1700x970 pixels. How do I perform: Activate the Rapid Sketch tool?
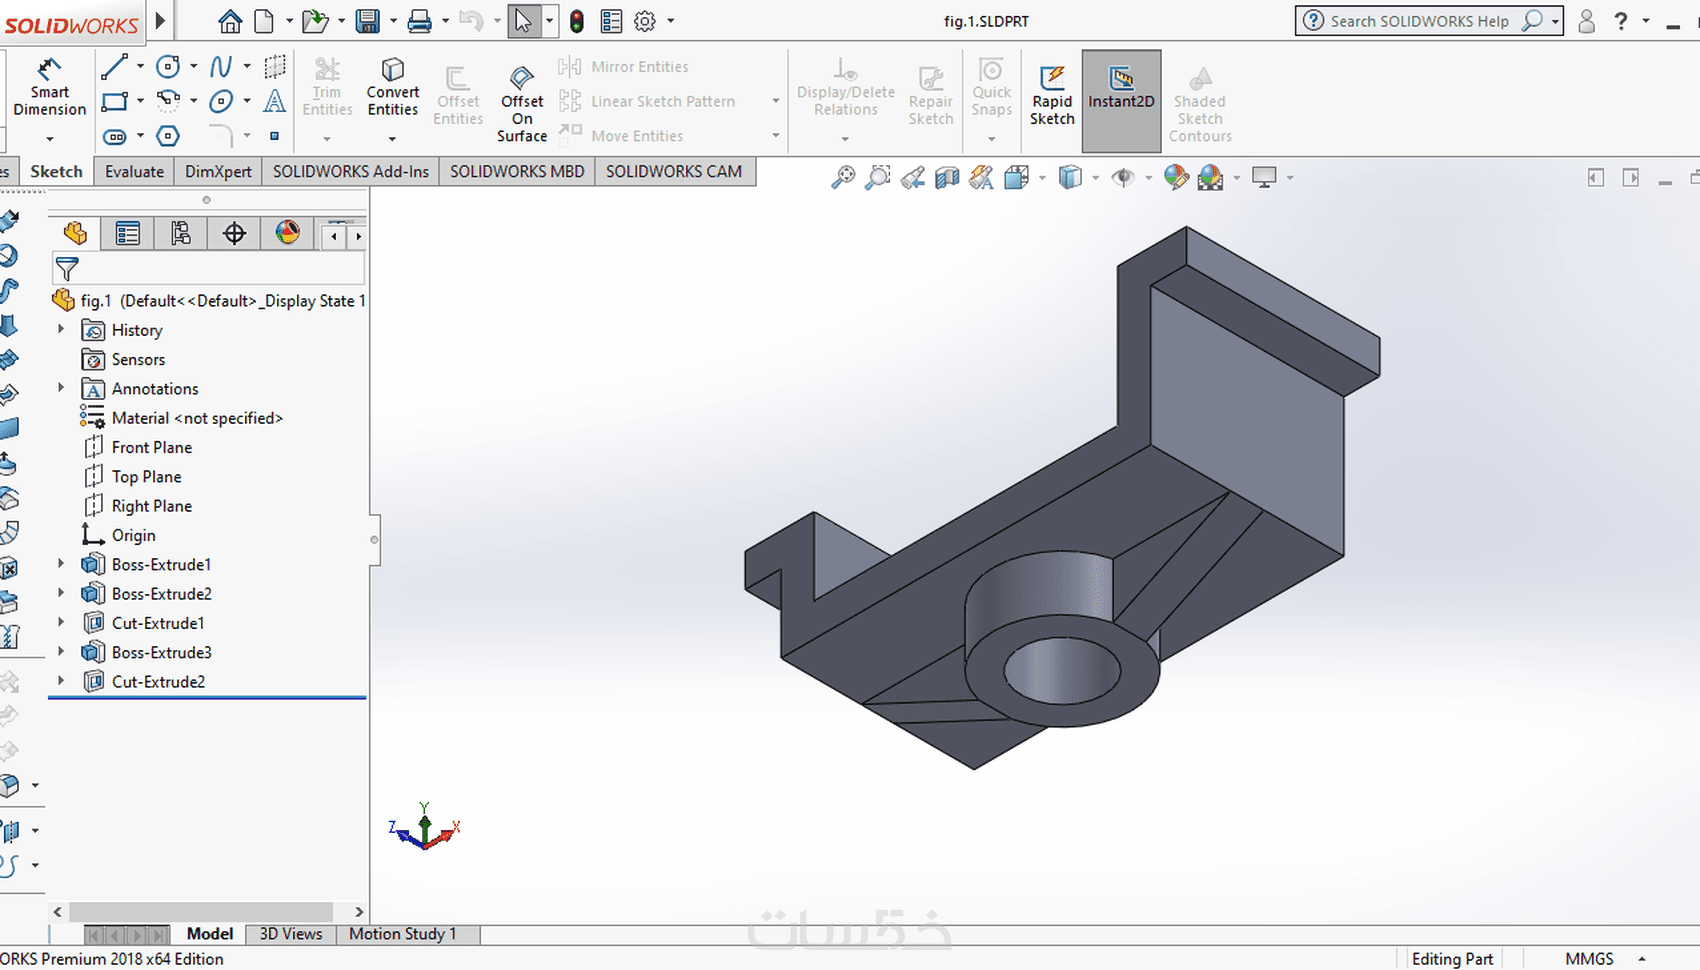click(x=1052, y=95)
